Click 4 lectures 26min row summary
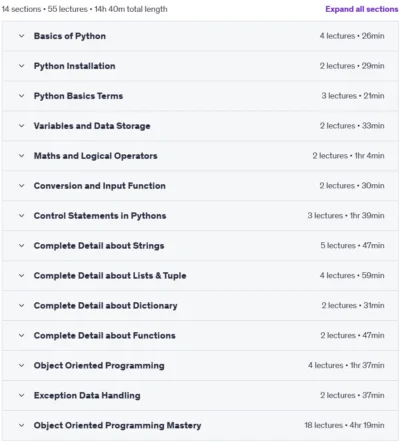This screenshot has height=442, width=400. [352, 36]
